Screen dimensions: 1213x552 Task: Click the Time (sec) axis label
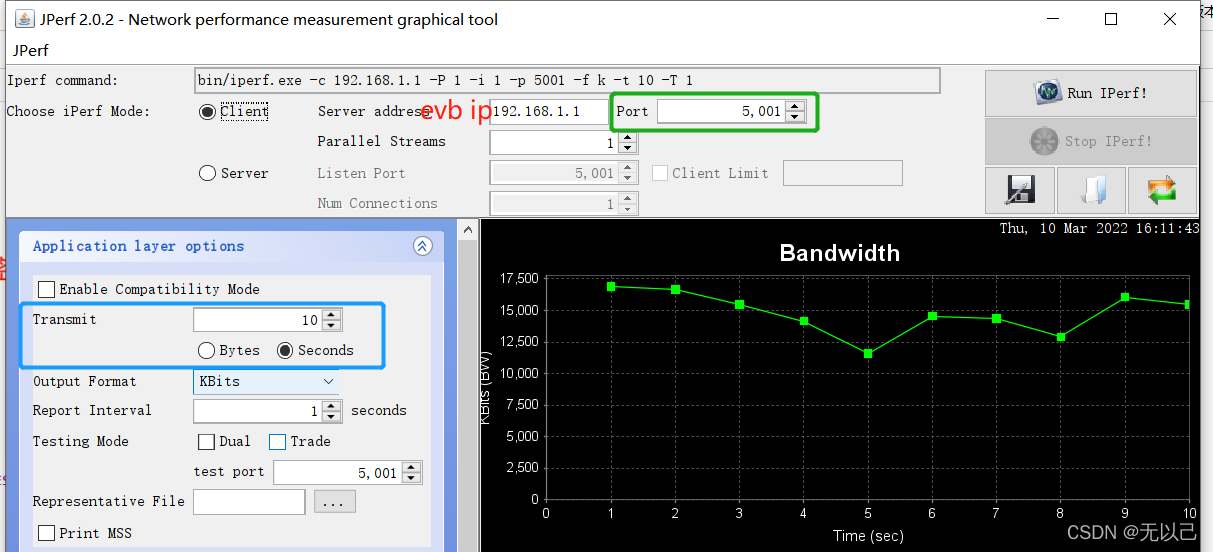click(868, 535)
